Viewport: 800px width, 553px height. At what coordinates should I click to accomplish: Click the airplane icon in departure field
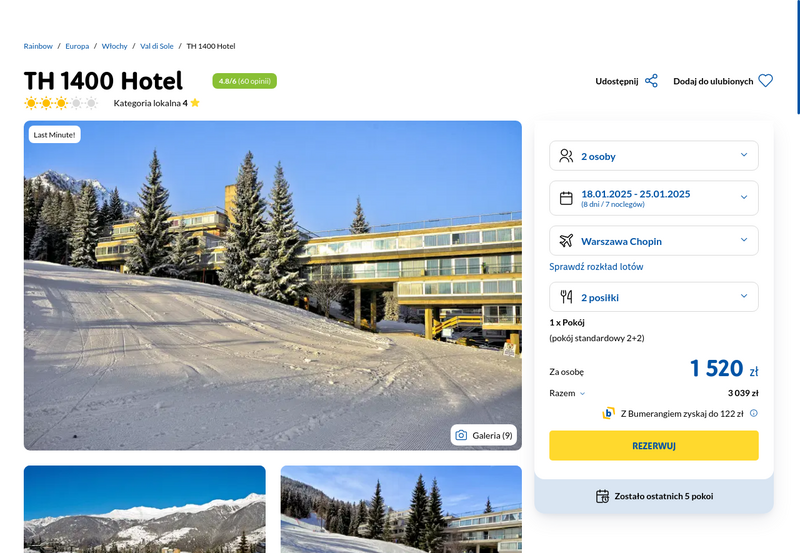[x=566, y=241]
